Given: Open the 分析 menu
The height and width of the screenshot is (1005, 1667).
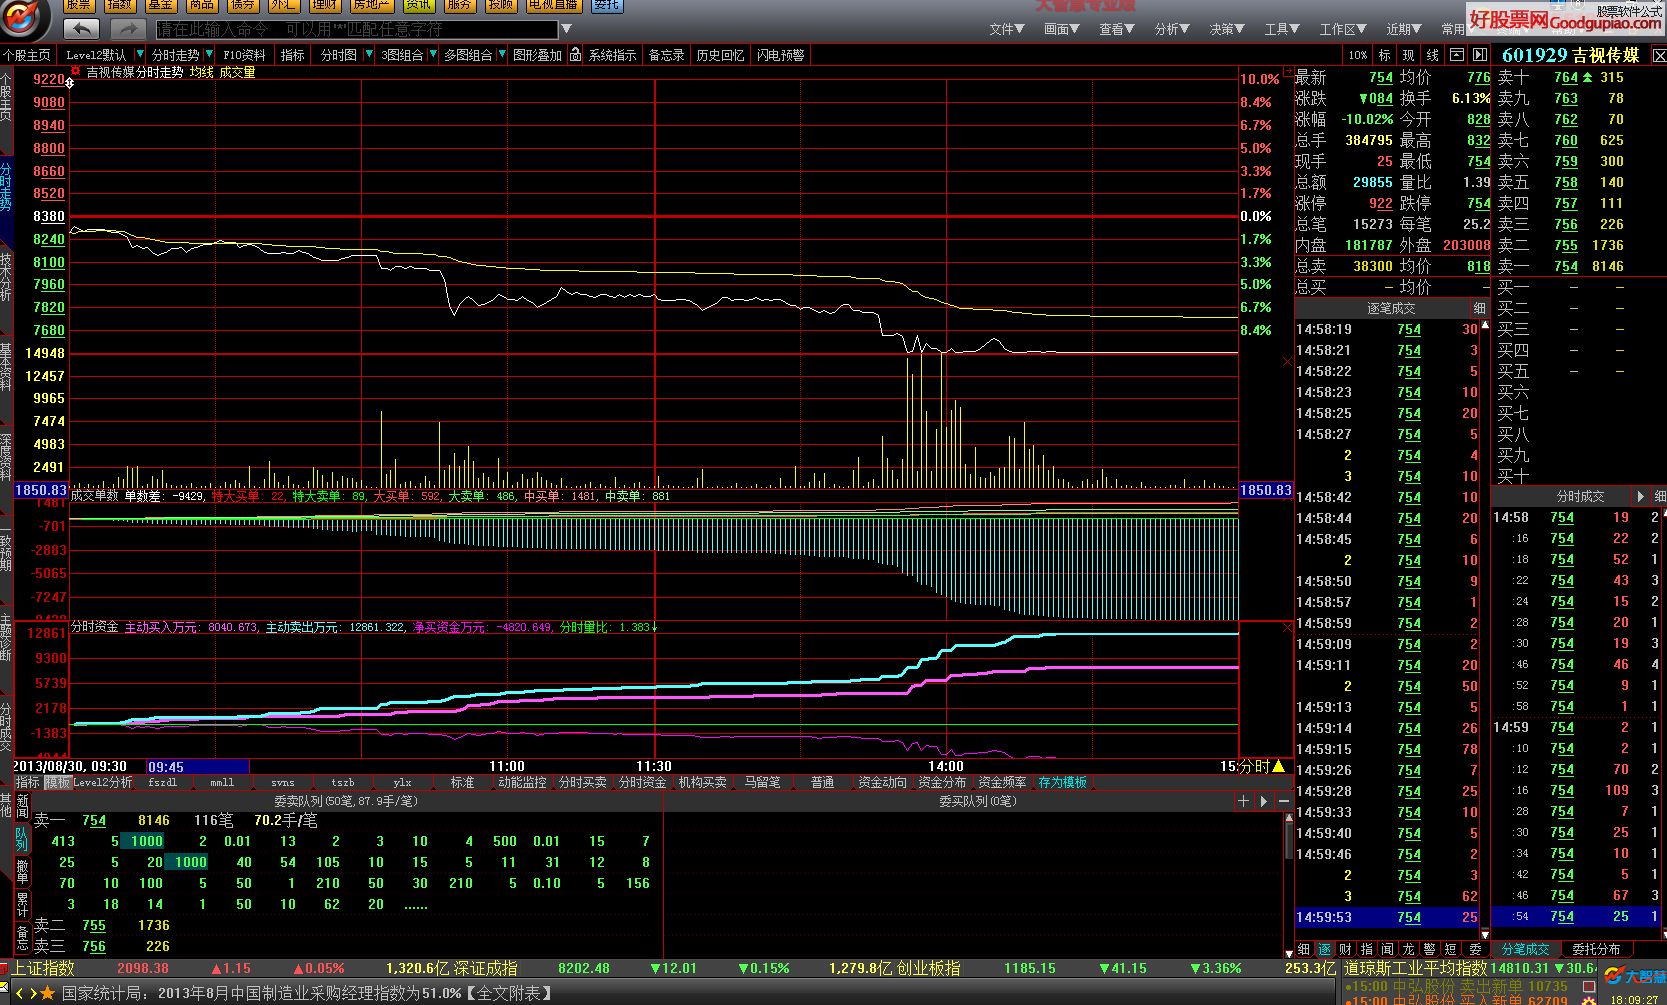Looking at the screenshot, I should coord(1172,30).
